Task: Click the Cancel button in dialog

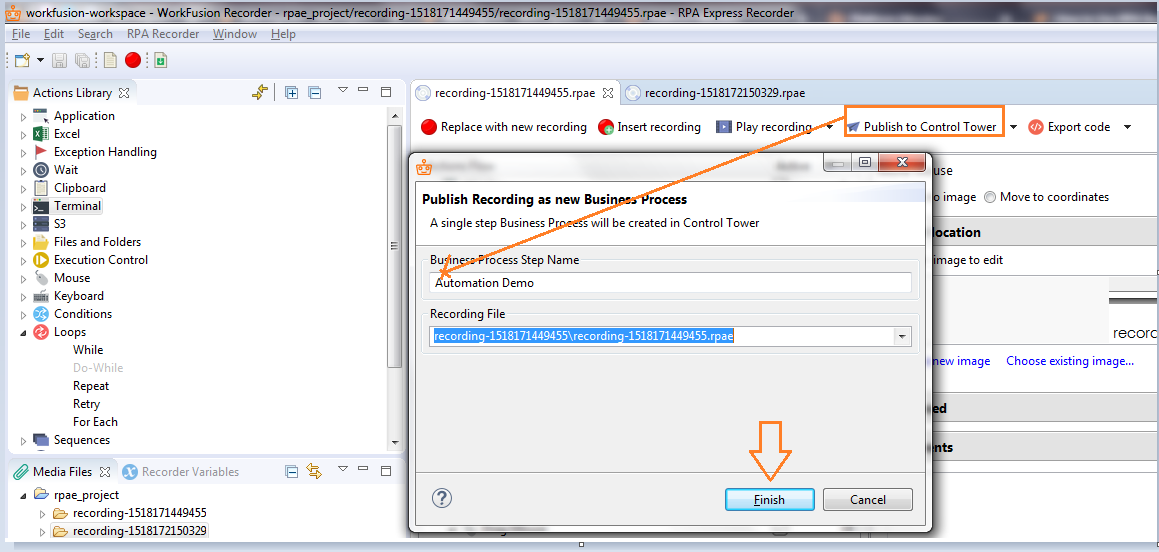Action: pyautogui.click(x=868, y=500)
